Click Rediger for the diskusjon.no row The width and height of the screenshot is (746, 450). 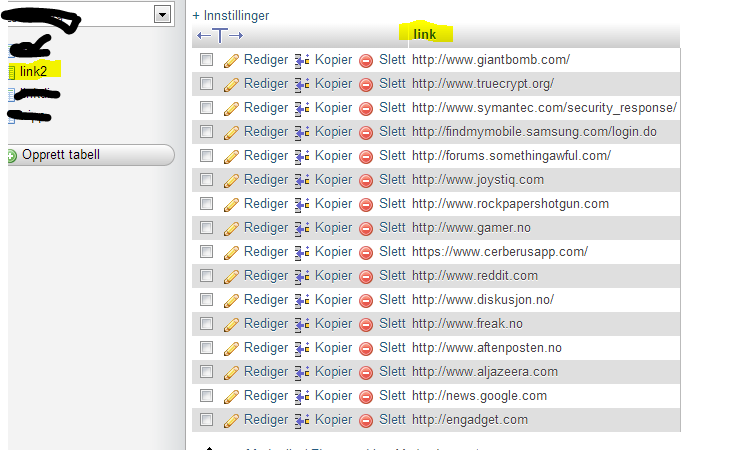[266, 300]
